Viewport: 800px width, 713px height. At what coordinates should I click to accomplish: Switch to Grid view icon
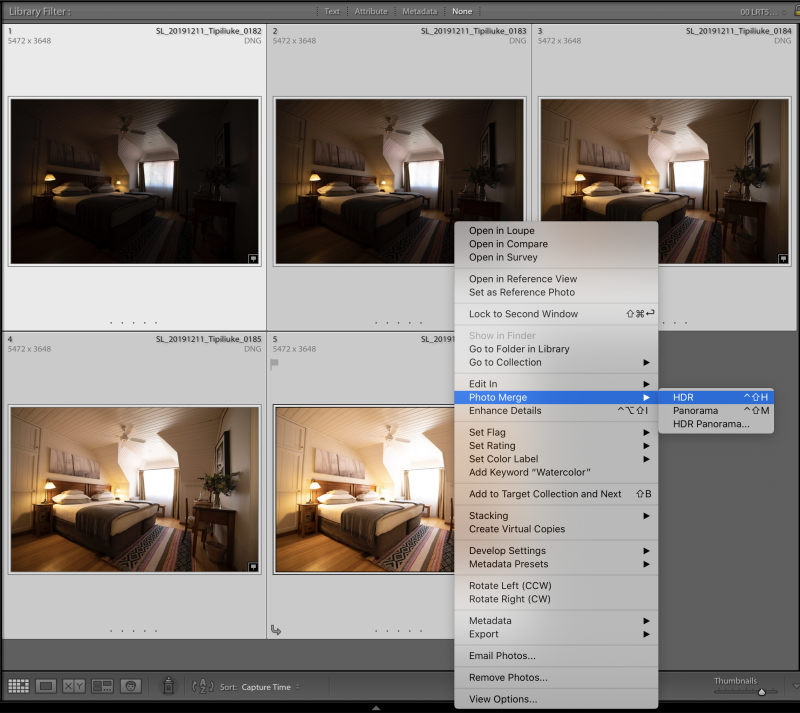click(18, 686)
